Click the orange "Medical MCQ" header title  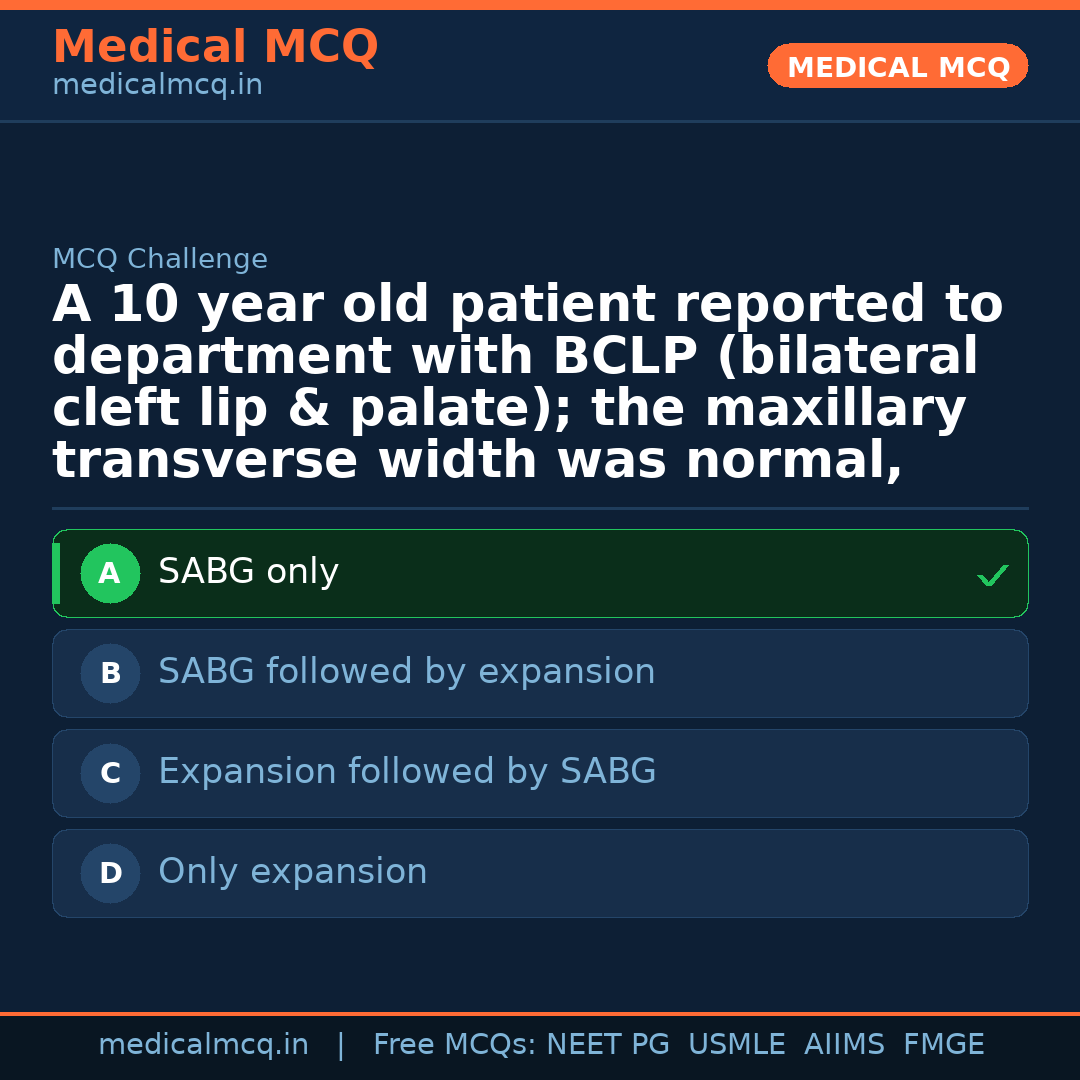(x=215, y=47)
